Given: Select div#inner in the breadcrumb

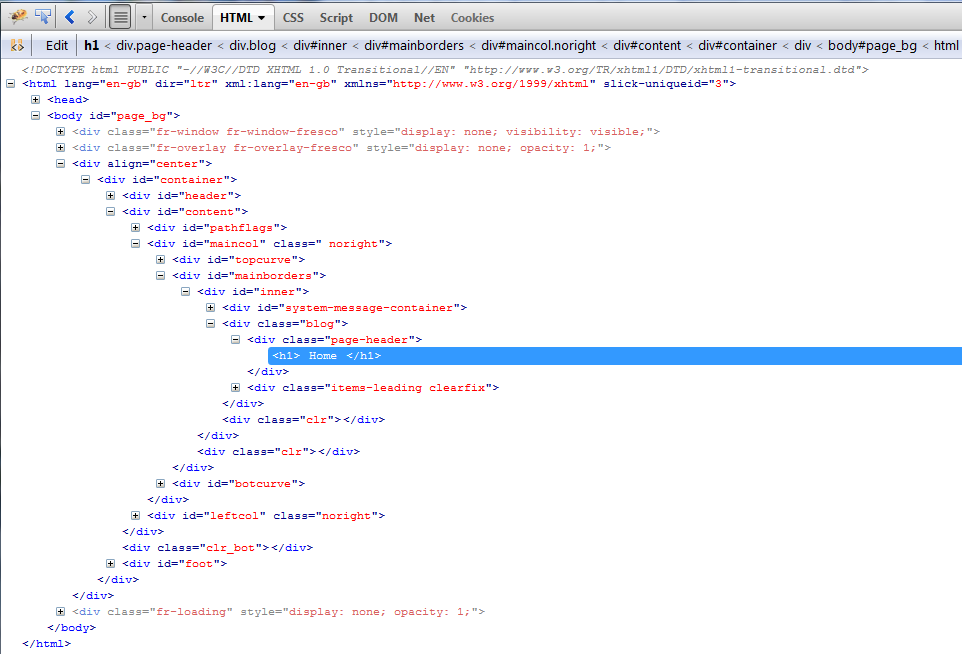Looking at the screenshot, I should click(x=320, y=45).
